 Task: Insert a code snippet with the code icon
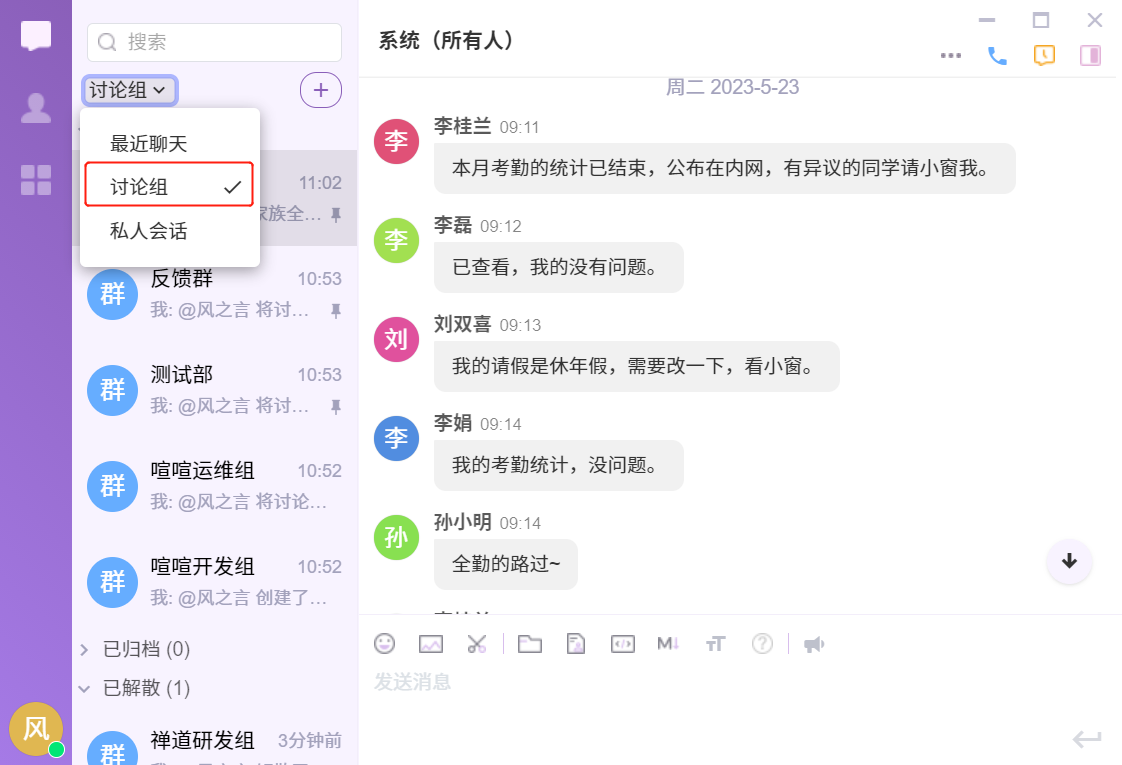(622, 644)
